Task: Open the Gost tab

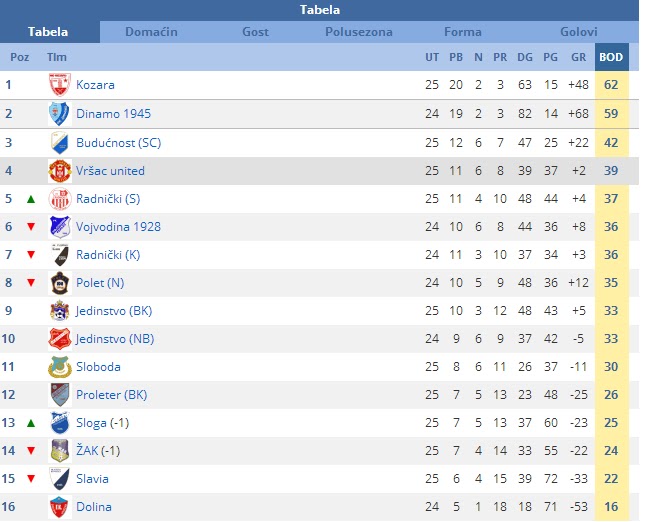Action: [x=255, y=32]
